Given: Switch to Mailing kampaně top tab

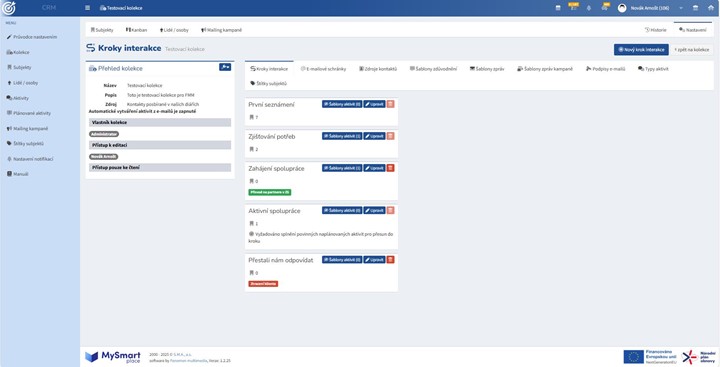Looking at the screenshot, I should [x=221, y=30].
